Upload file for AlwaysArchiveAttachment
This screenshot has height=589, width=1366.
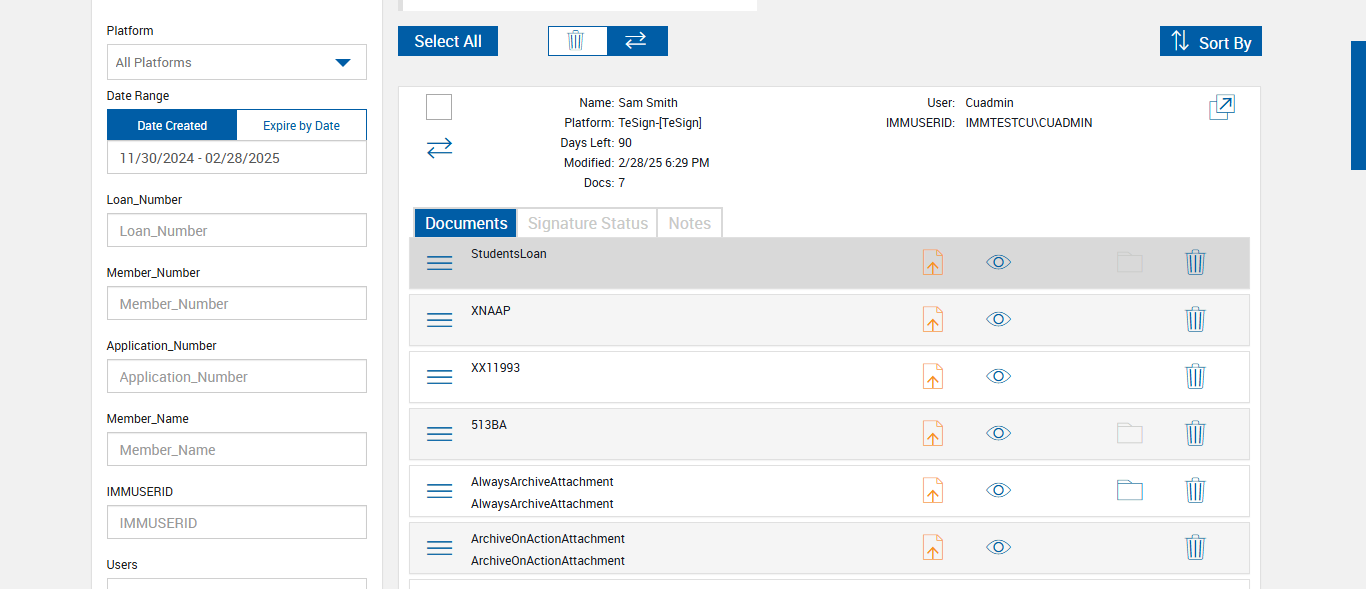932,490
